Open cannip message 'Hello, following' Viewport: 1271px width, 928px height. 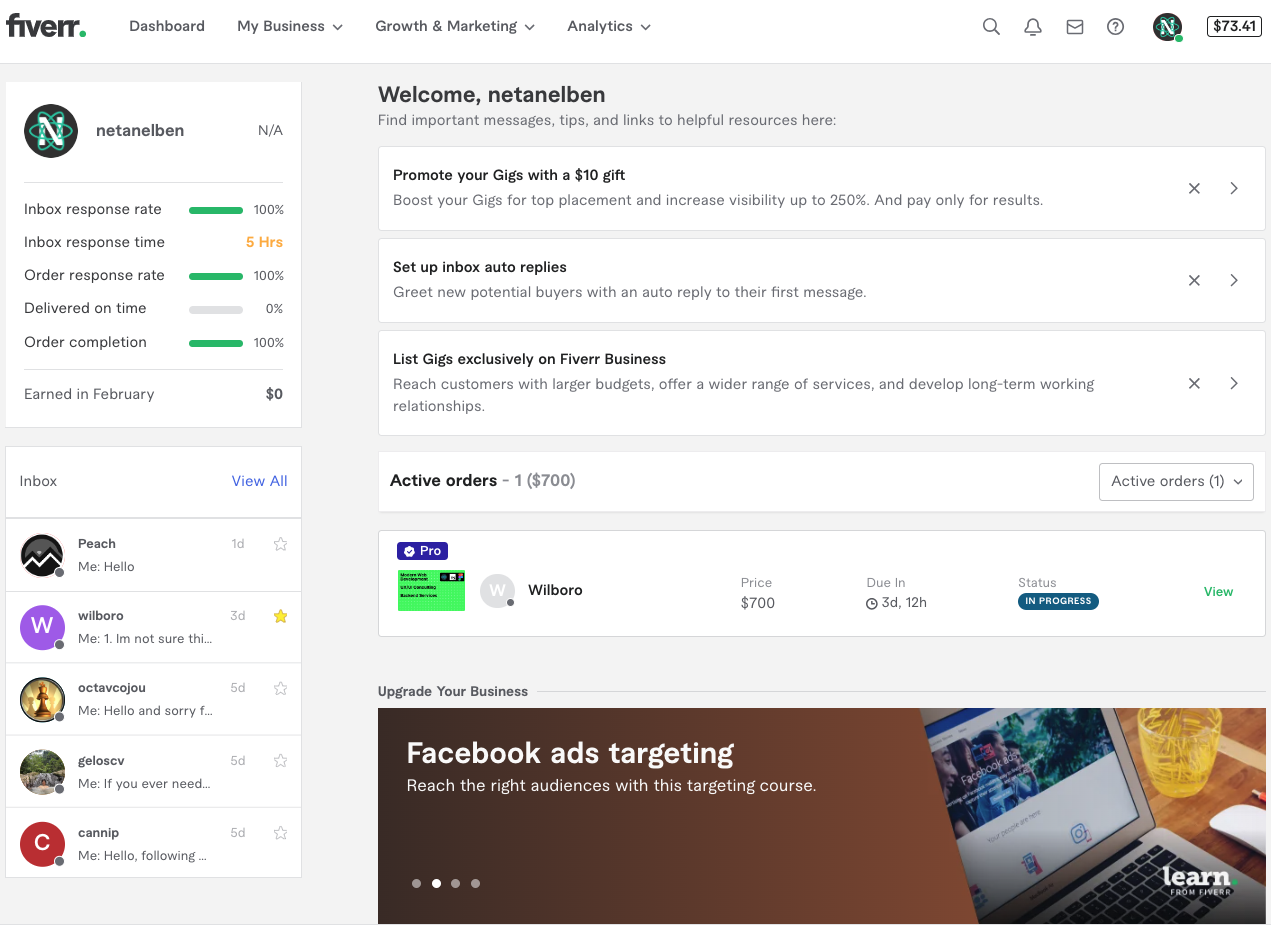pyautogui.click(x=143, y=855)
